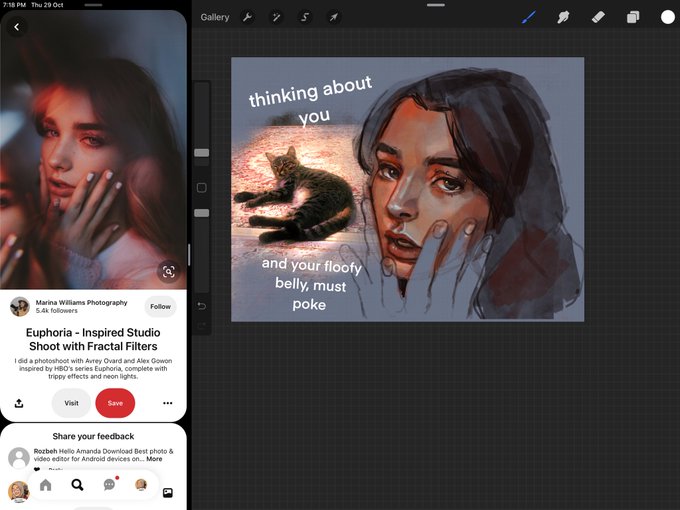Open the Adjustments magic wand menu
Viewport: 680px width, 510px height.
coord(276,17)
